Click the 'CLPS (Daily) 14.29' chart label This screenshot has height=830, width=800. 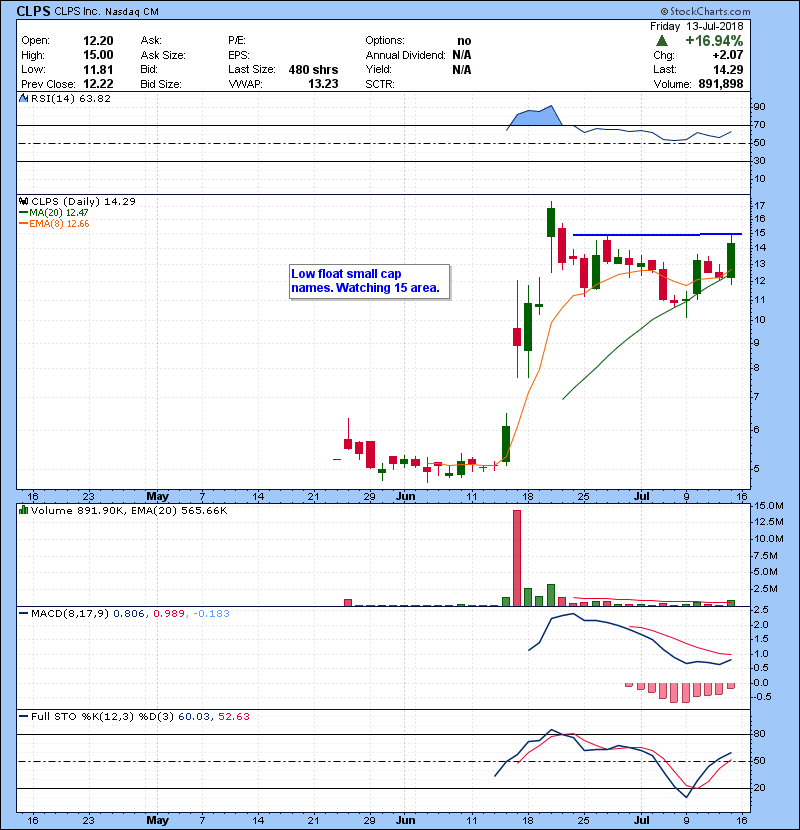pyautogui.click(x=83, y=201)
